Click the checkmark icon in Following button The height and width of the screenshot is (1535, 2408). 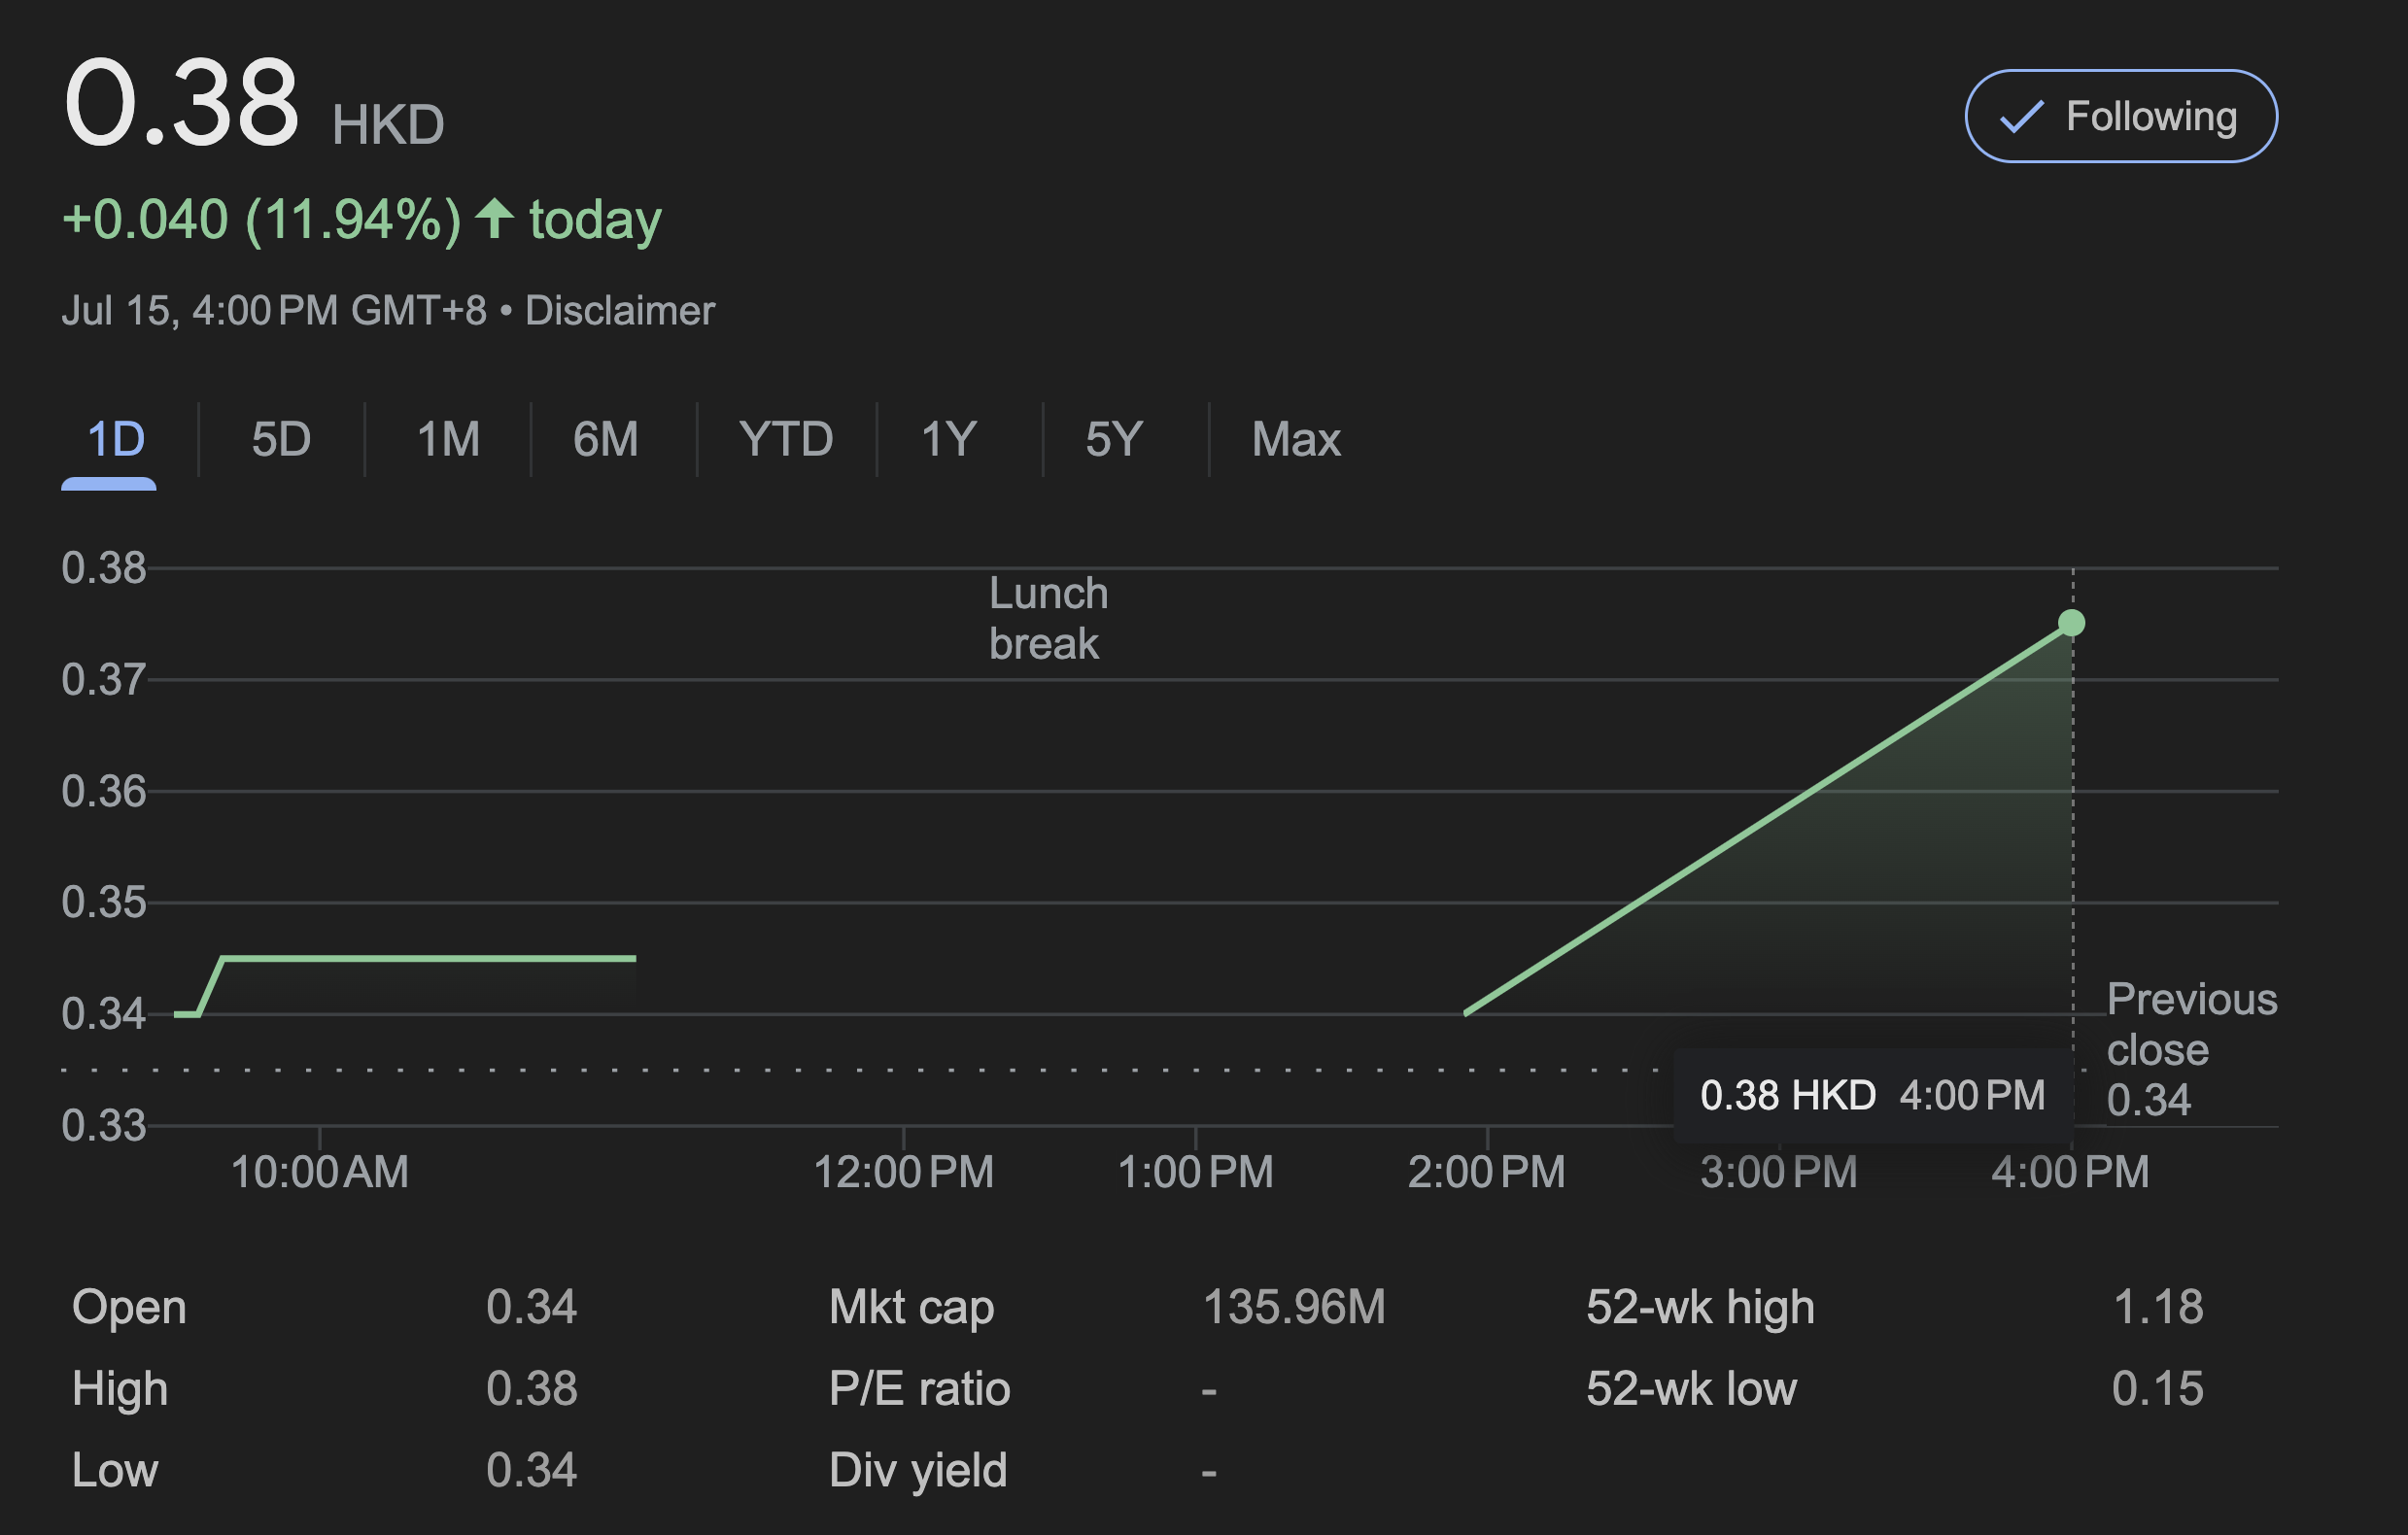tap(2021, 117)
